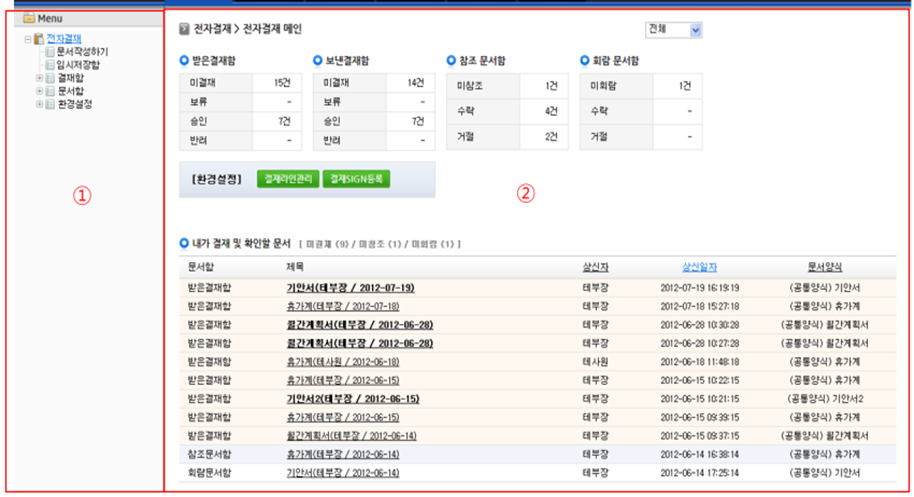The height and width of the screenshot is (497, 914).
Task: Select 결재함 in the menu tree
Action: (x=71, y=78)
